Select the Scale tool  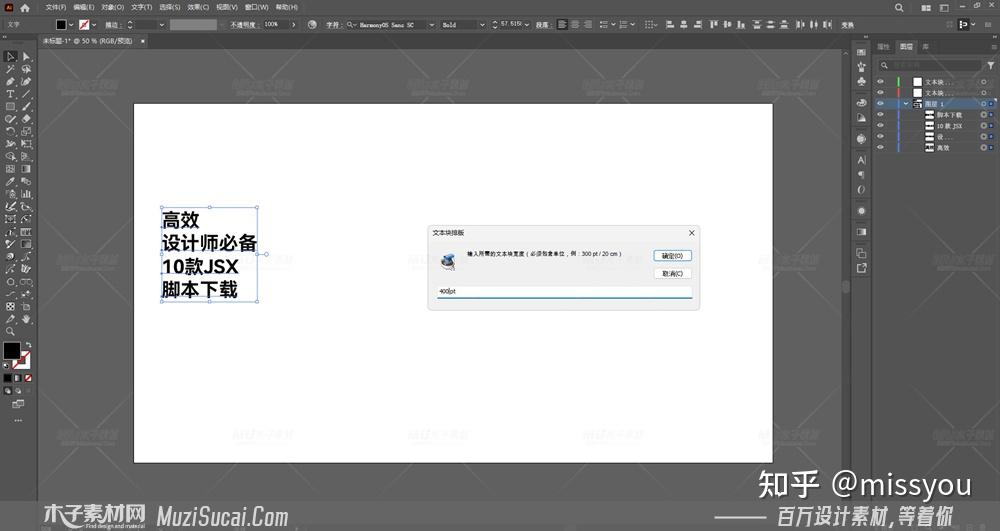(x=26, y=131)
